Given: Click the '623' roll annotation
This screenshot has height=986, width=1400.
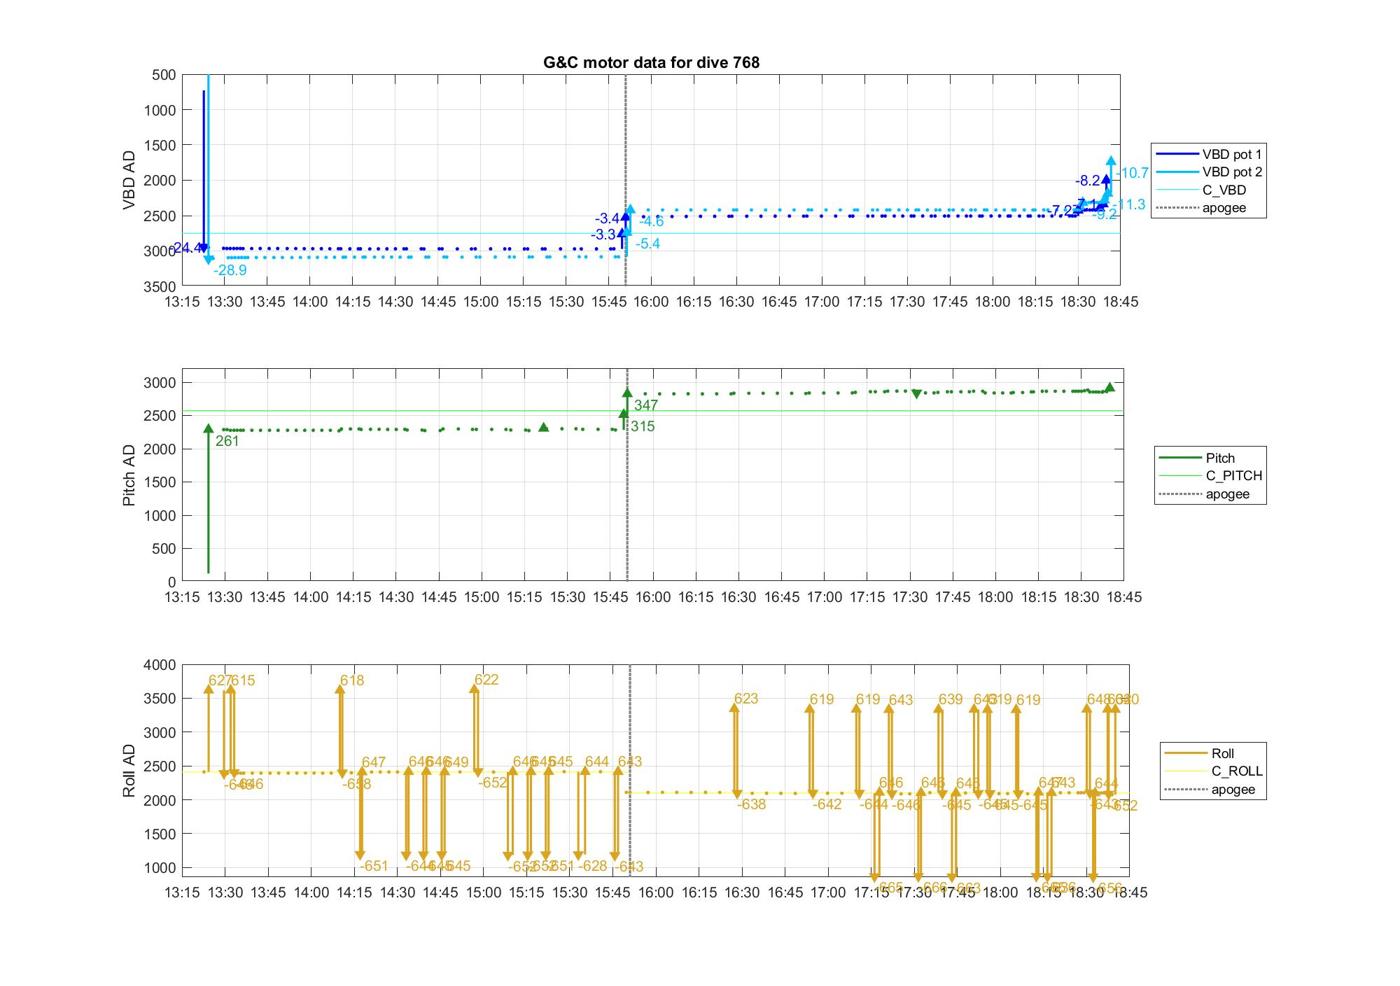Looking at the screenshot, I should click(x=746, y=699).
